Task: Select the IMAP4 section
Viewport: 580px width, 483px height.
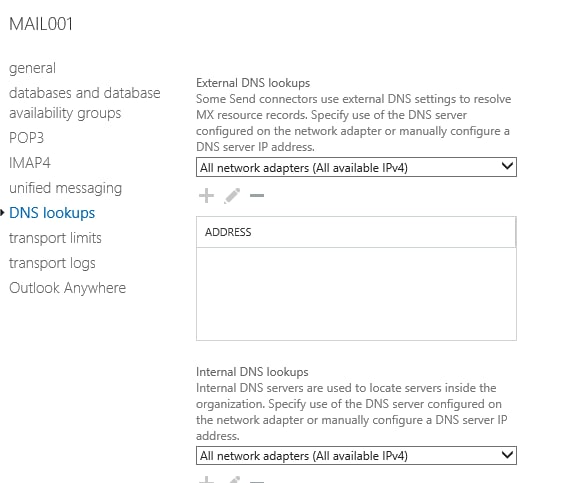Action: [30, 163]
